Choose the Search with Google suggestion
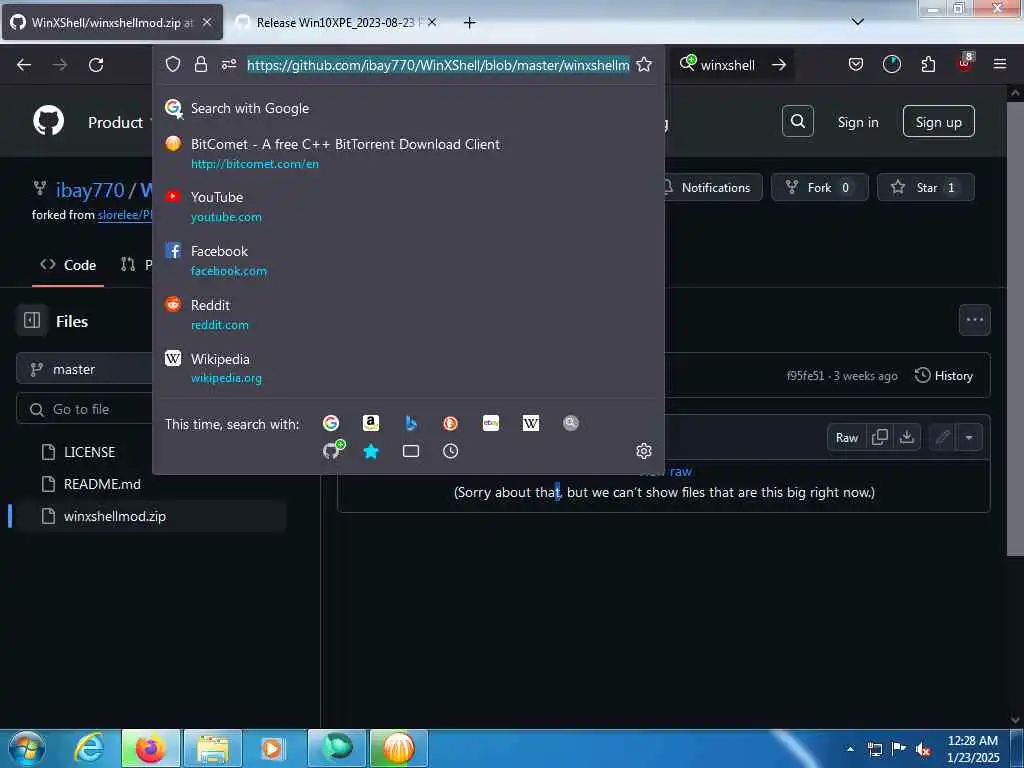The height and width of the screenshot is (768, 1024). tap(408, 108)
